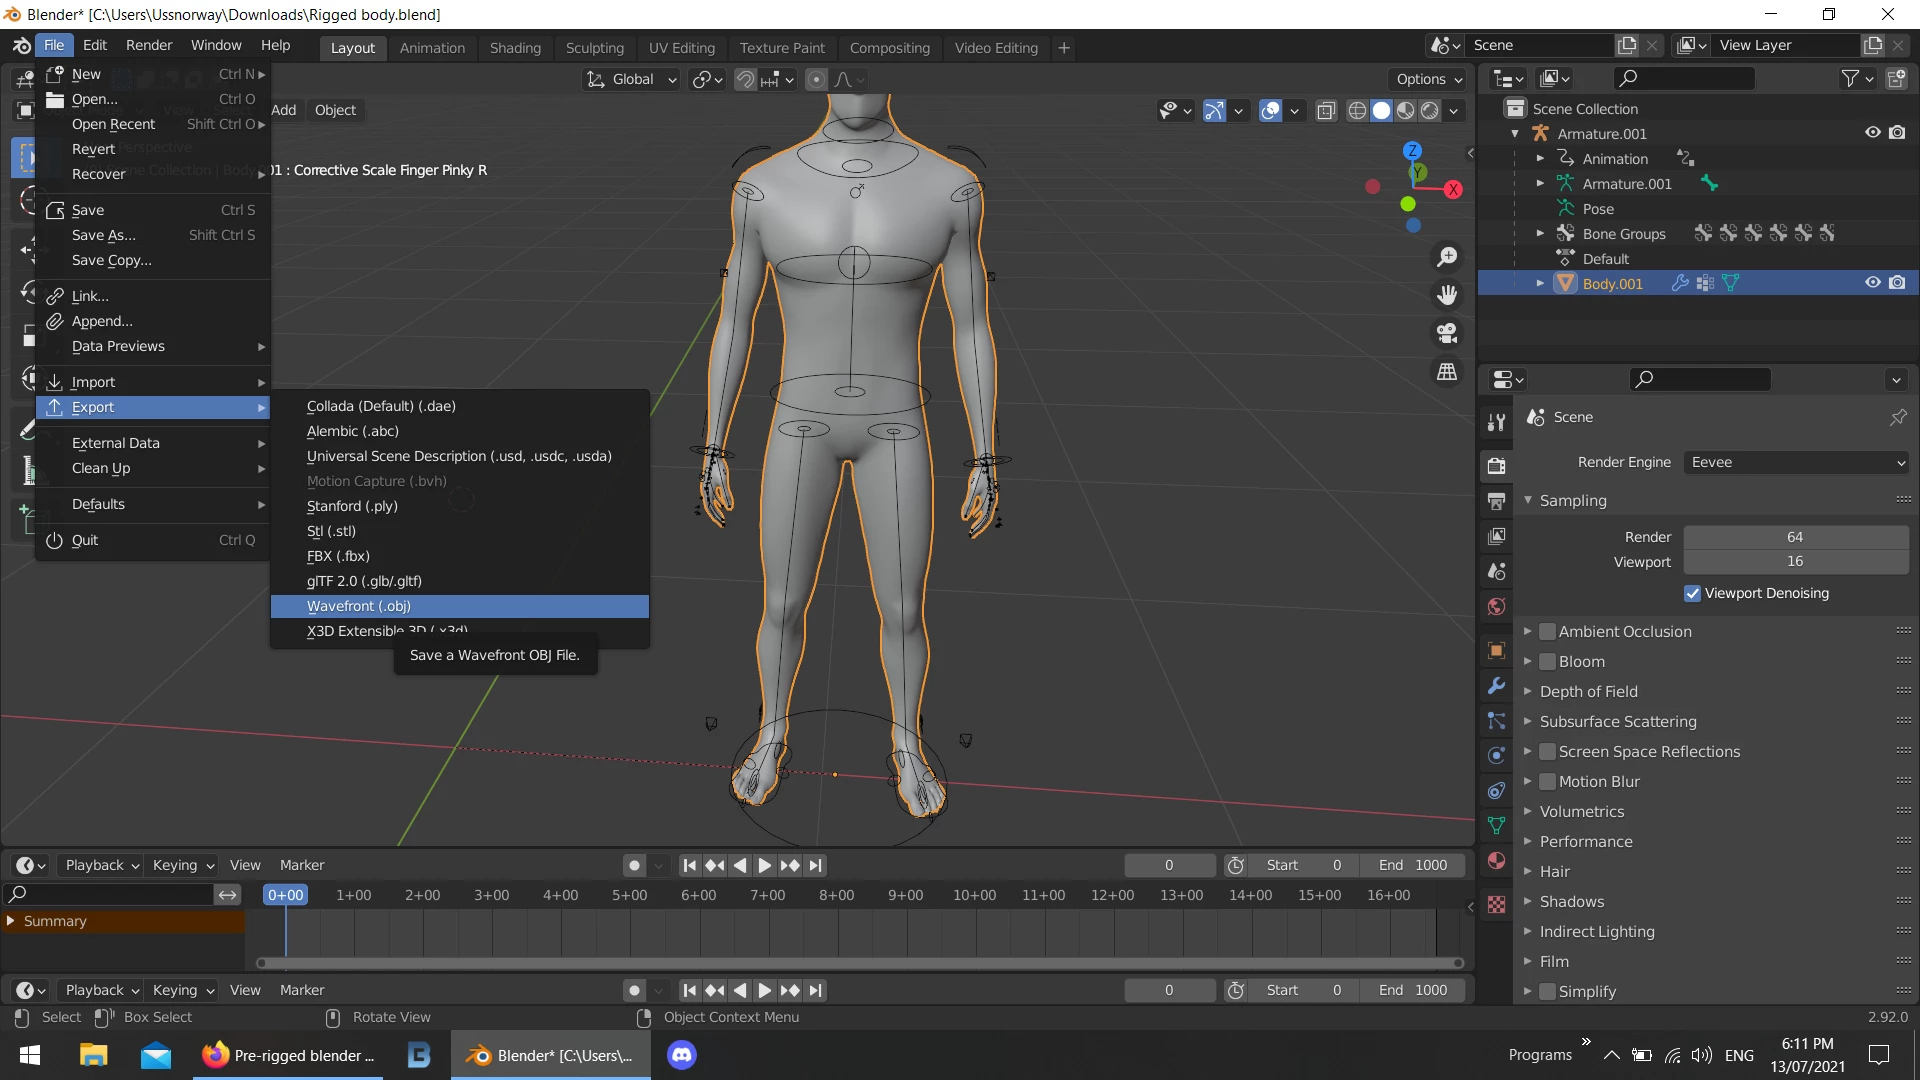Open Material properties sphere tab
This screenshot has width=1920, height=1080.
coord(1496,861)
